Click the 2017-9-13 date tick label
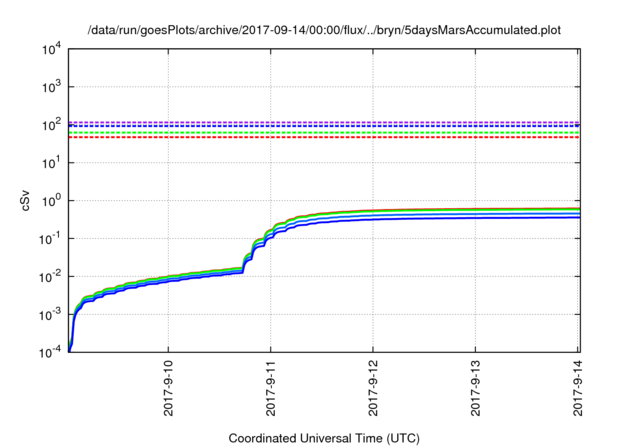 [x=476, y=388]
